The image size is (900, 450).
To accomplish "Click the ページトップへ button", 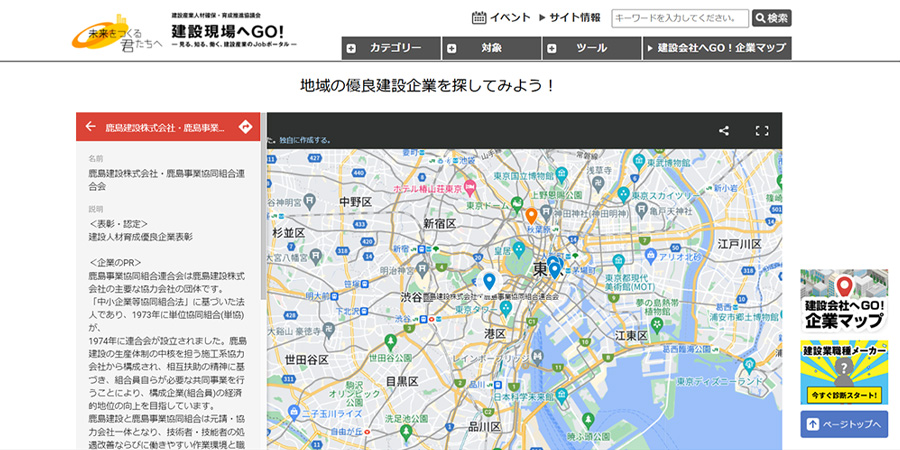I will pos(844,424).
